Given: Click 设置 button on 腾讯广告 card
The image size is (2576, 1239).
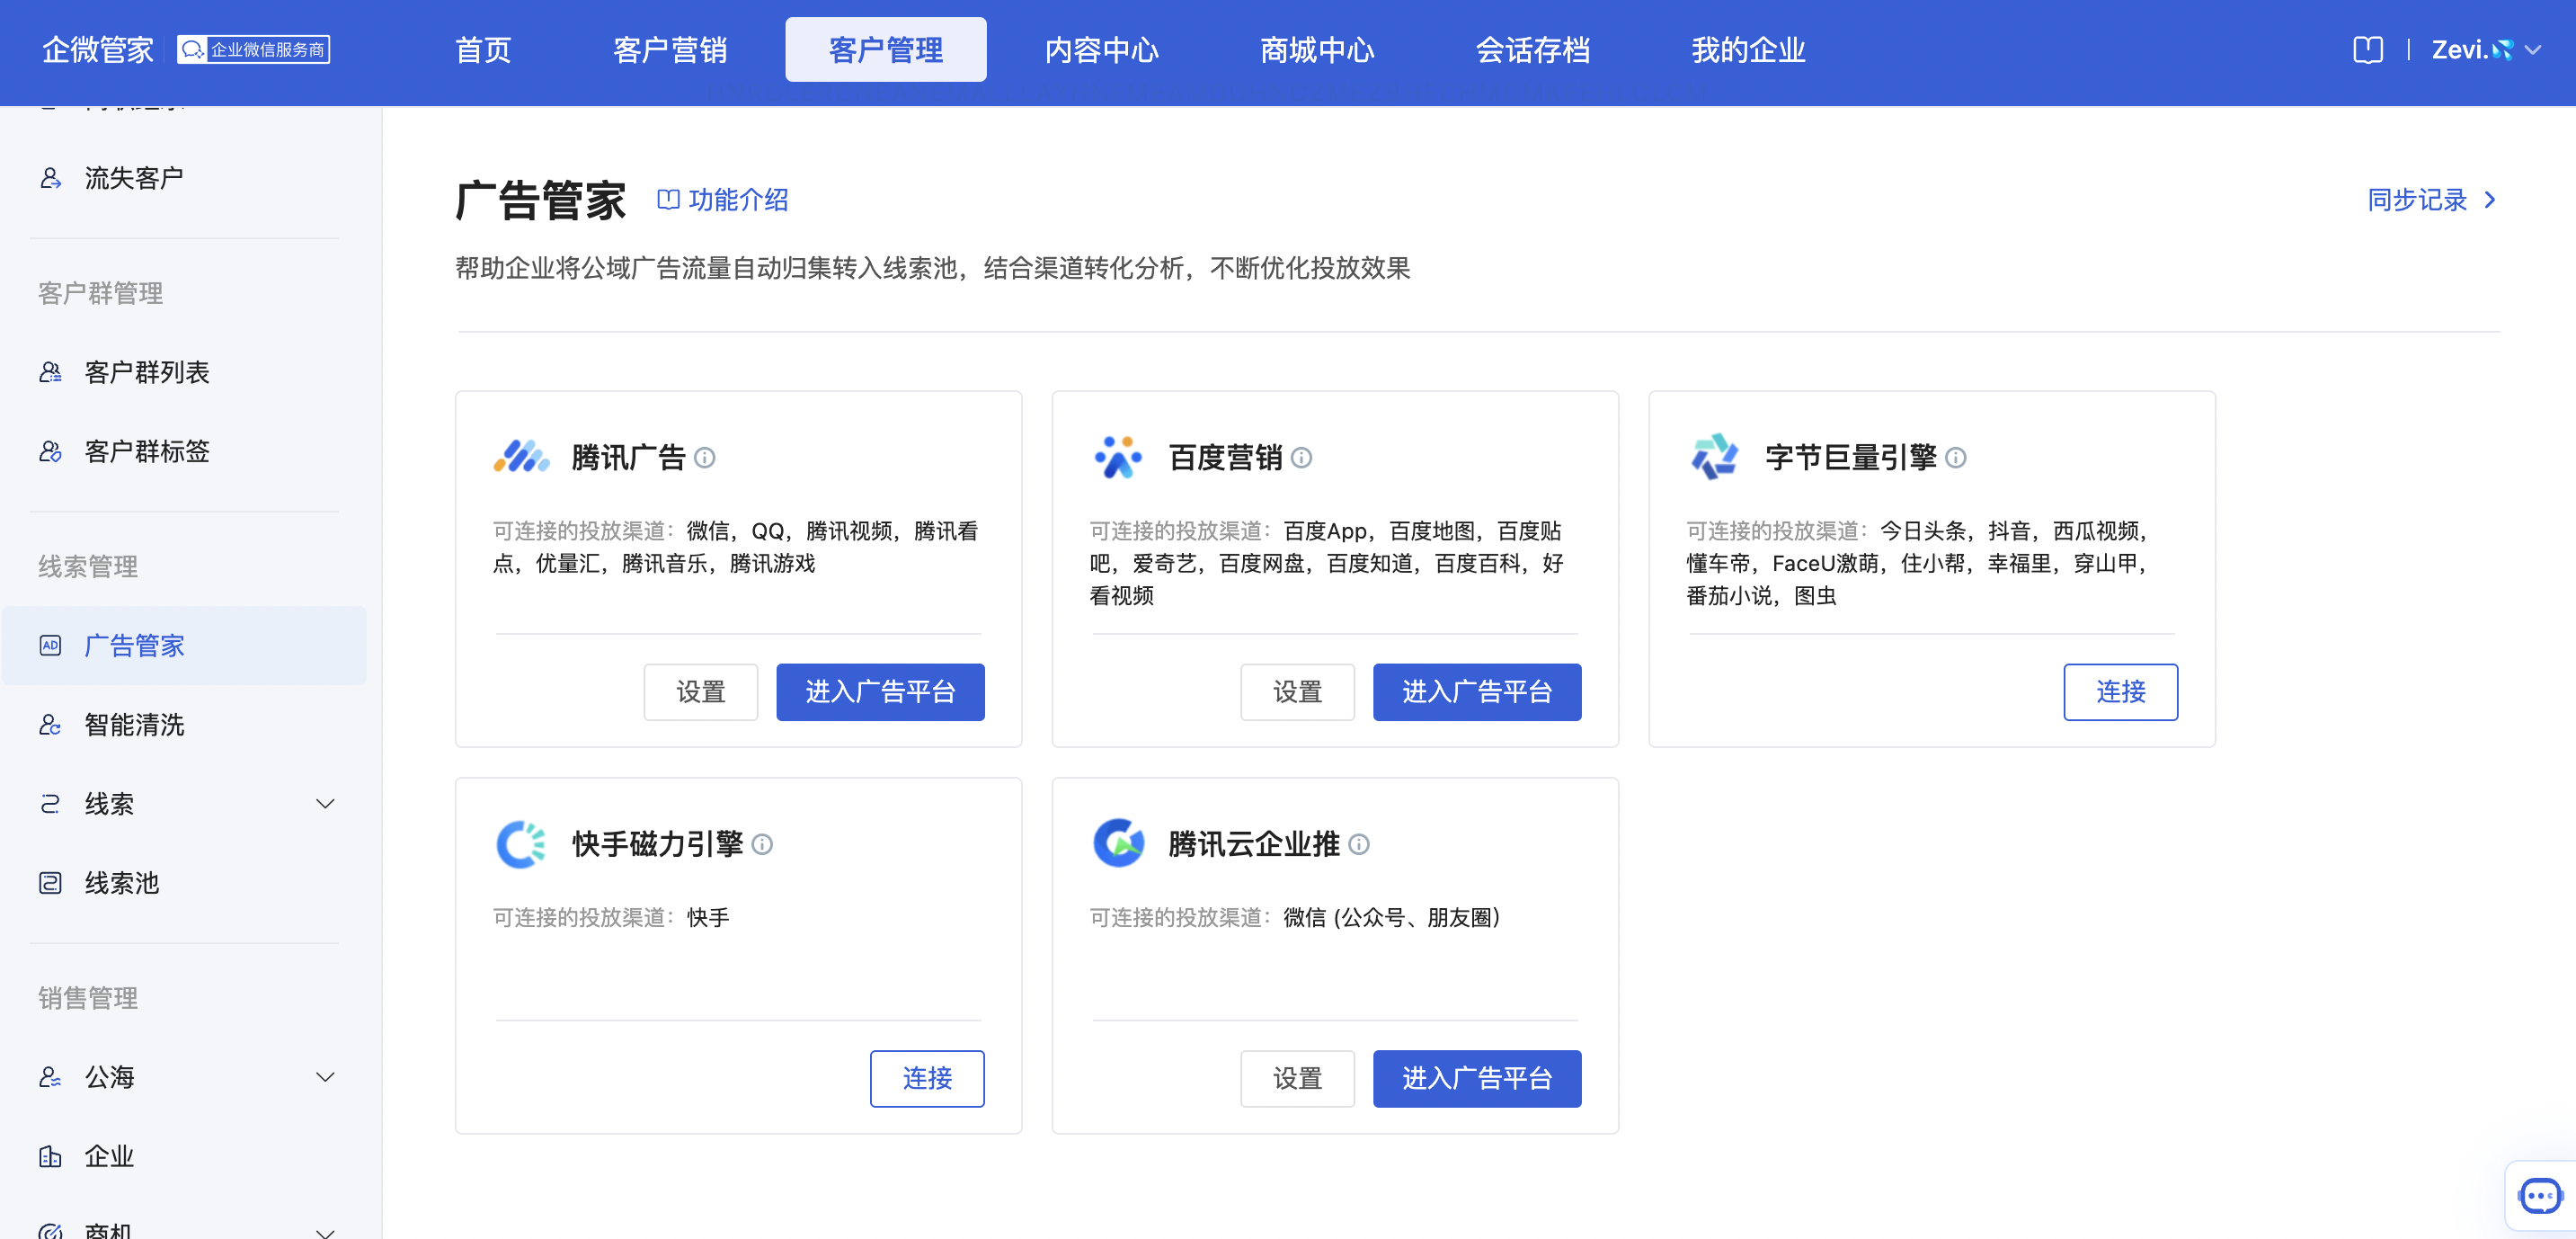Looking at the screenshot, I should (701, 692).
